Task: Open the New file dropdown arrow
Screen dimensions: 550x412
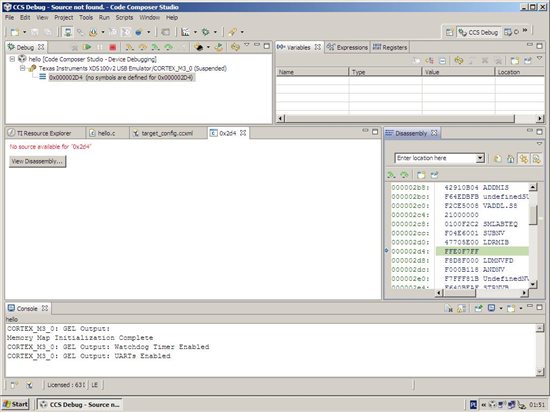Action: [25, 32]
